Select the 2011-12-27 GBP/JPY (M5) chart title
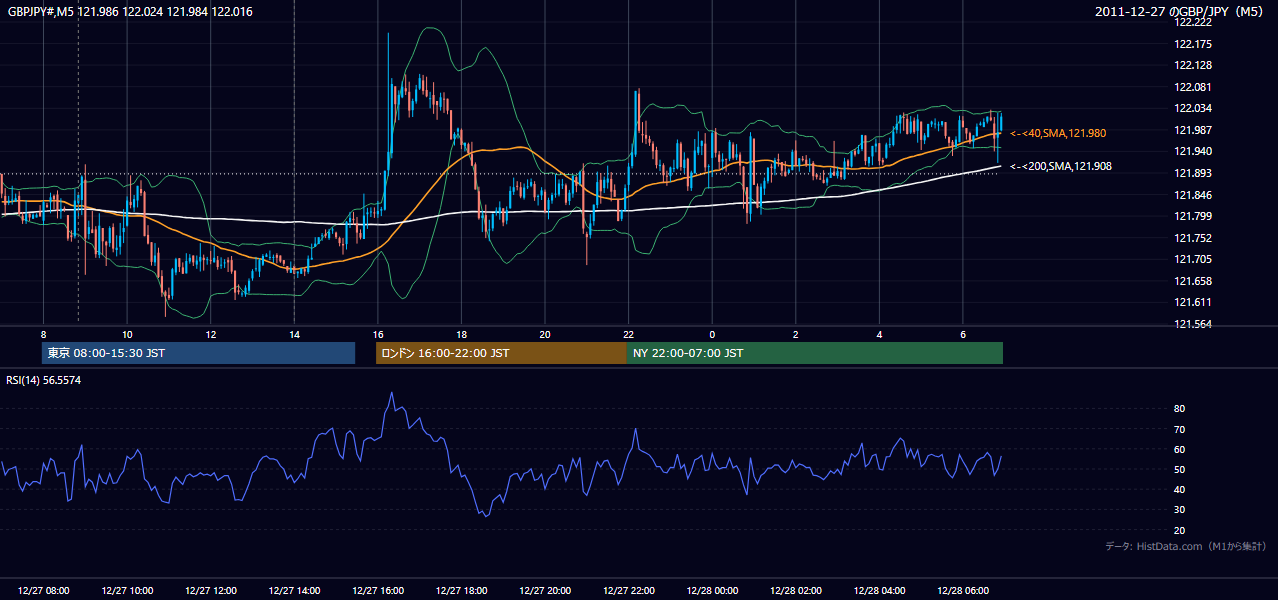 coord(1181,12)
